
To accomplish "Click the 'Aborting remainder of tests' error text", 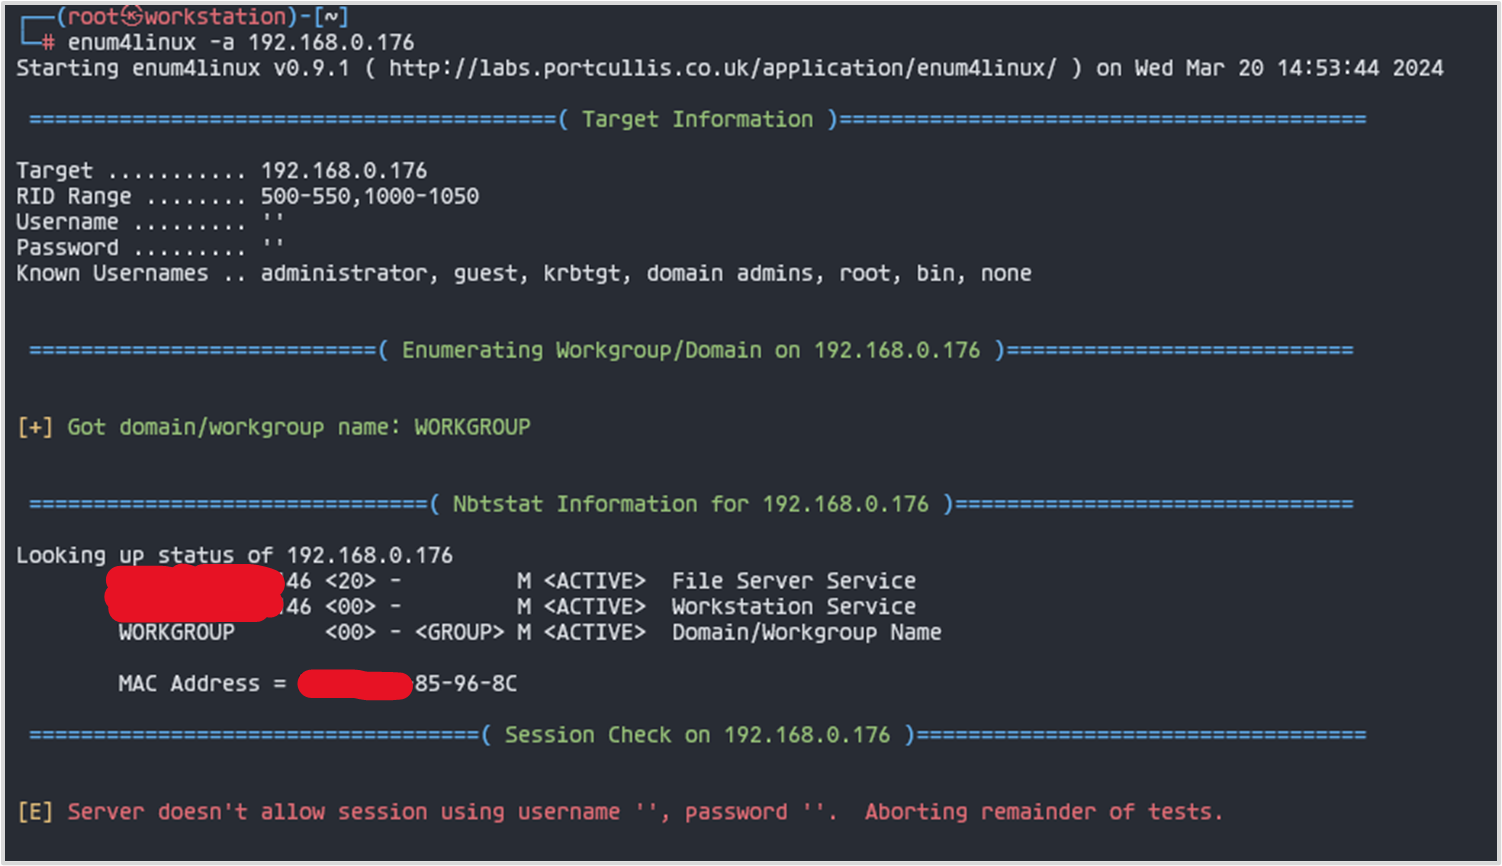I will (1043, 812).
